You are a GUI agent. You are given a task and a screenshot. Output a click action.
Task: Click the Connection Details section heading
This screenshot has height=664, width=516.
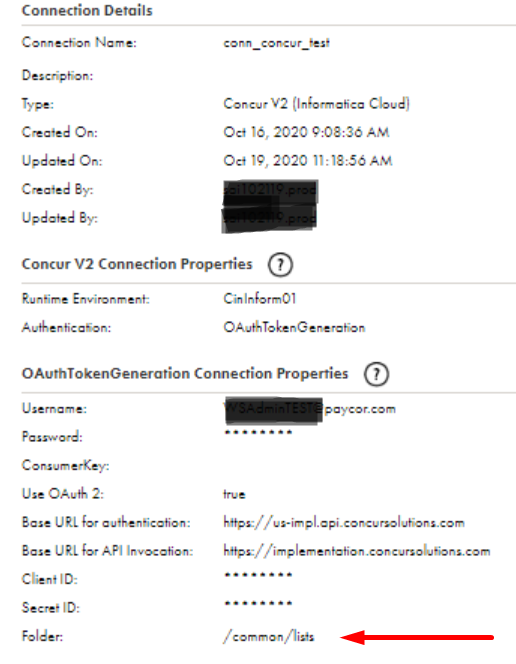87,11
